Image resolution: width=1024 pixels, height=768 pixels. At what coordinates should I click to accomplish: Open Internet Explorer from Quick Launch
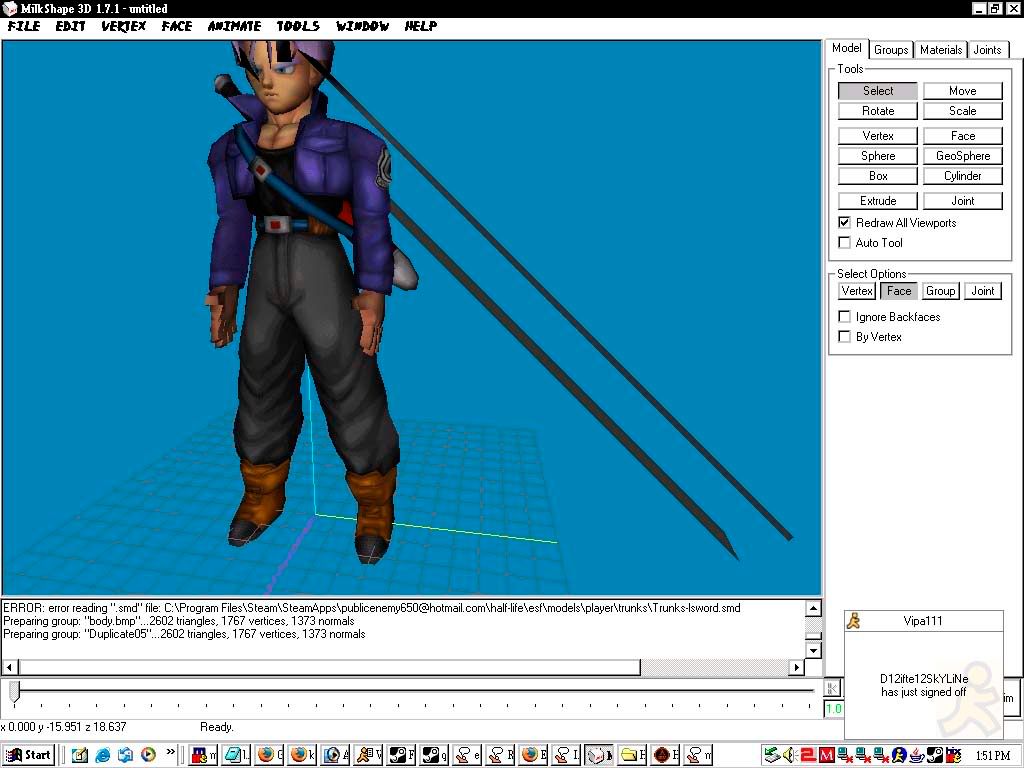point(103,755)
